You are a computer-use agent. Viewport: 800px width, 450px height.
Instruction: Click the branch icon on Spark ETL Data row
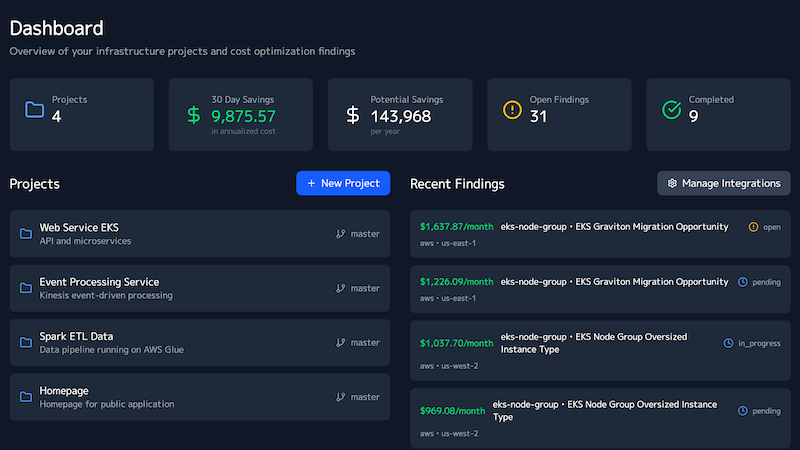341,342
